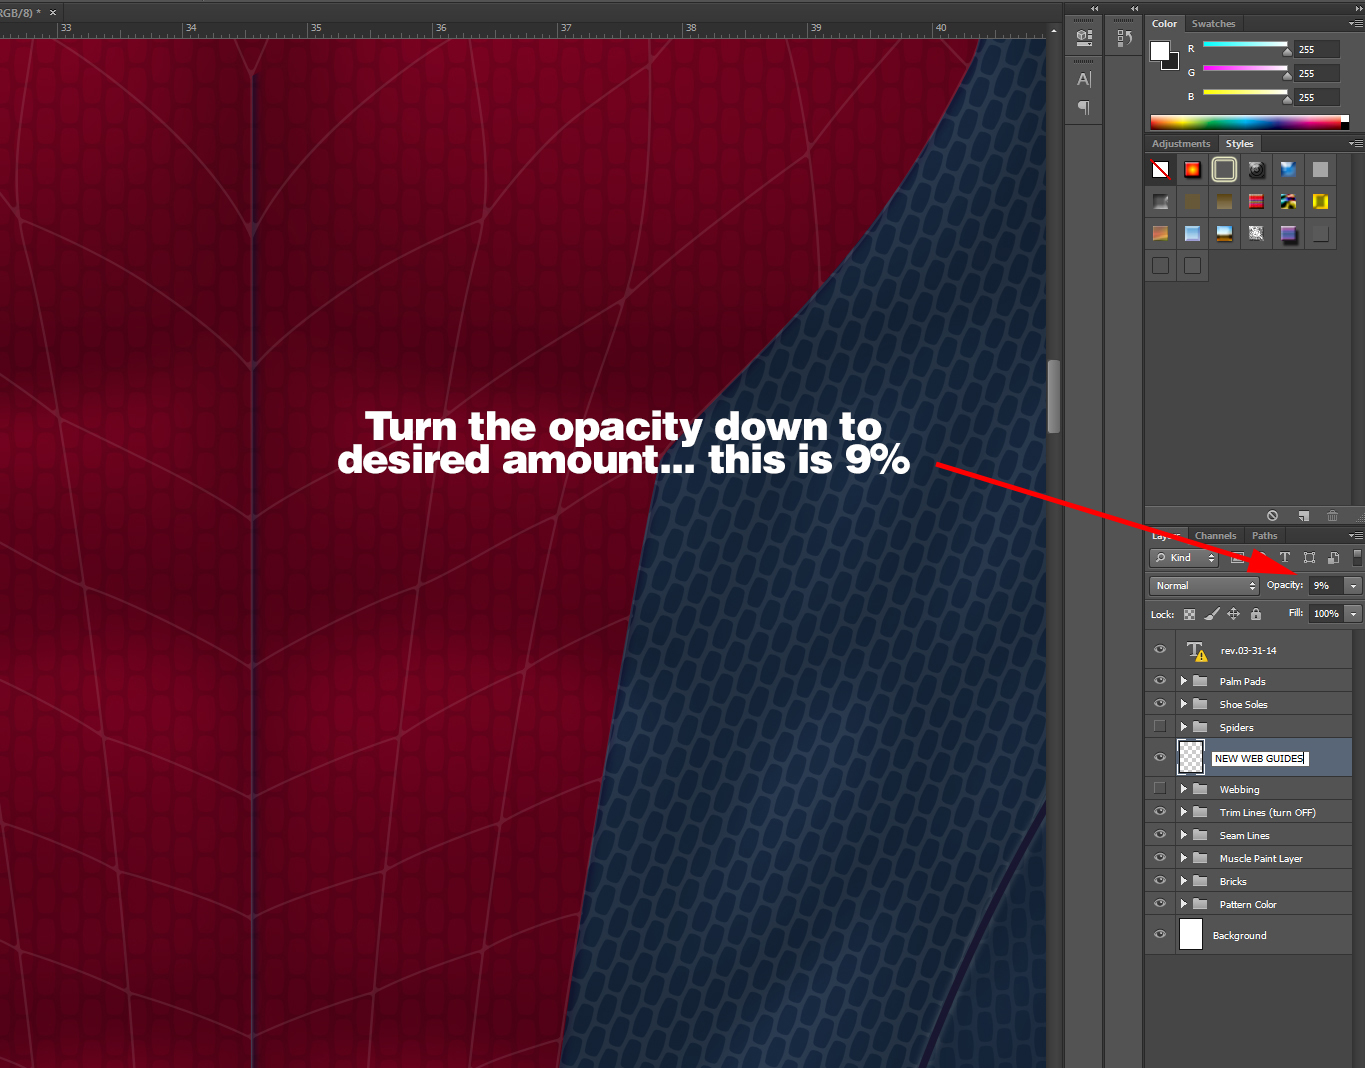Click the foreground color swatch
Screen dimensions: 1365x1068
[x=1160, y=51]
